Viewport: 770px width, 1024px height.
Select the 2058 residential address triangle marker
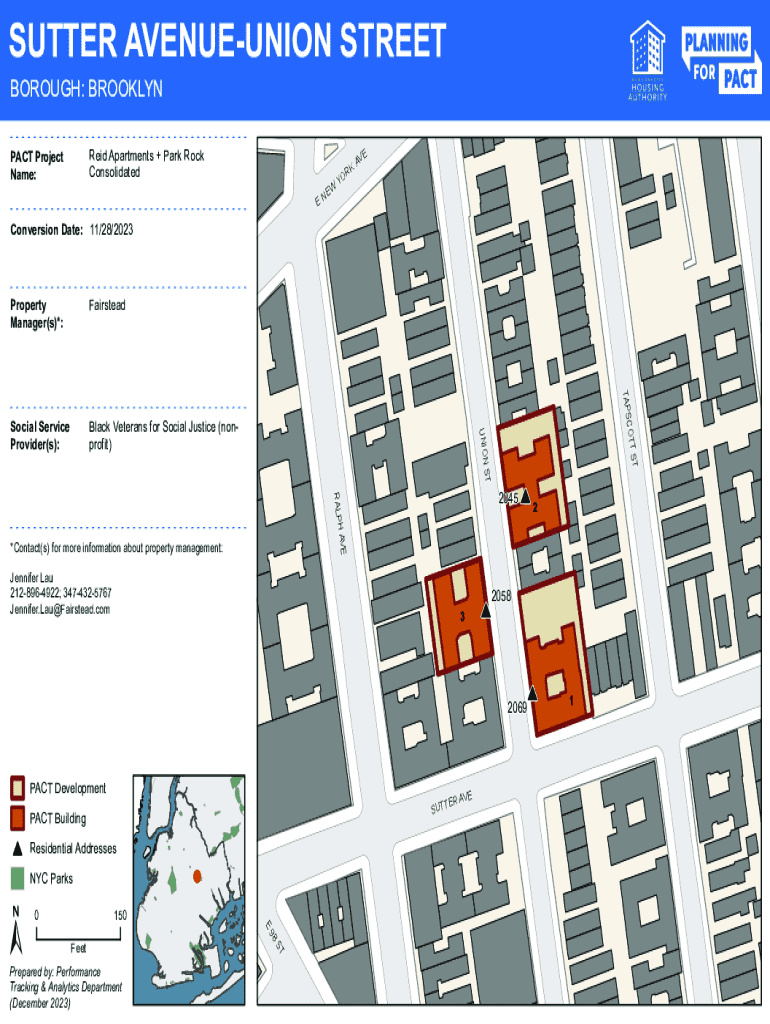pyautogui.click(x=486, y=610)
